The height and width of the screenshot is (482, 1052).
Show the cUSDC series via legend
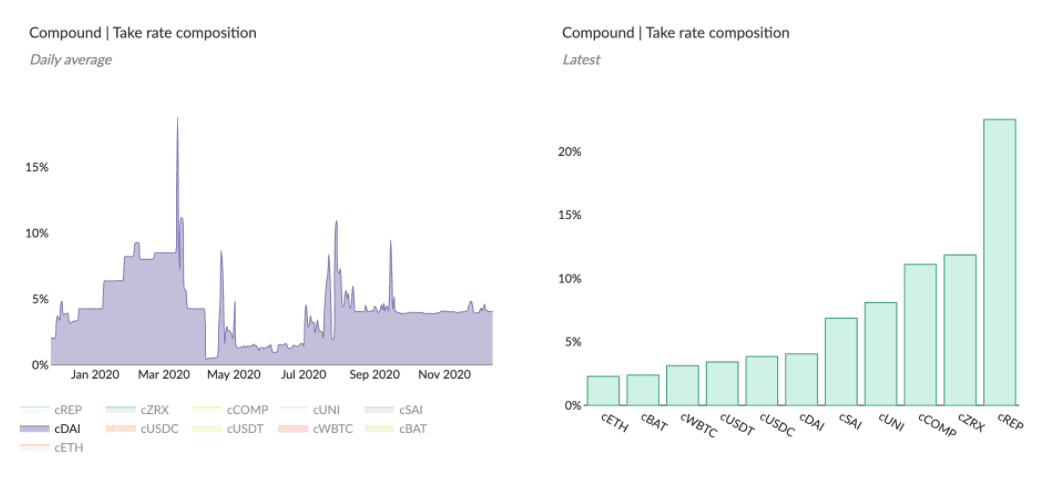click(x=142, y=428)
